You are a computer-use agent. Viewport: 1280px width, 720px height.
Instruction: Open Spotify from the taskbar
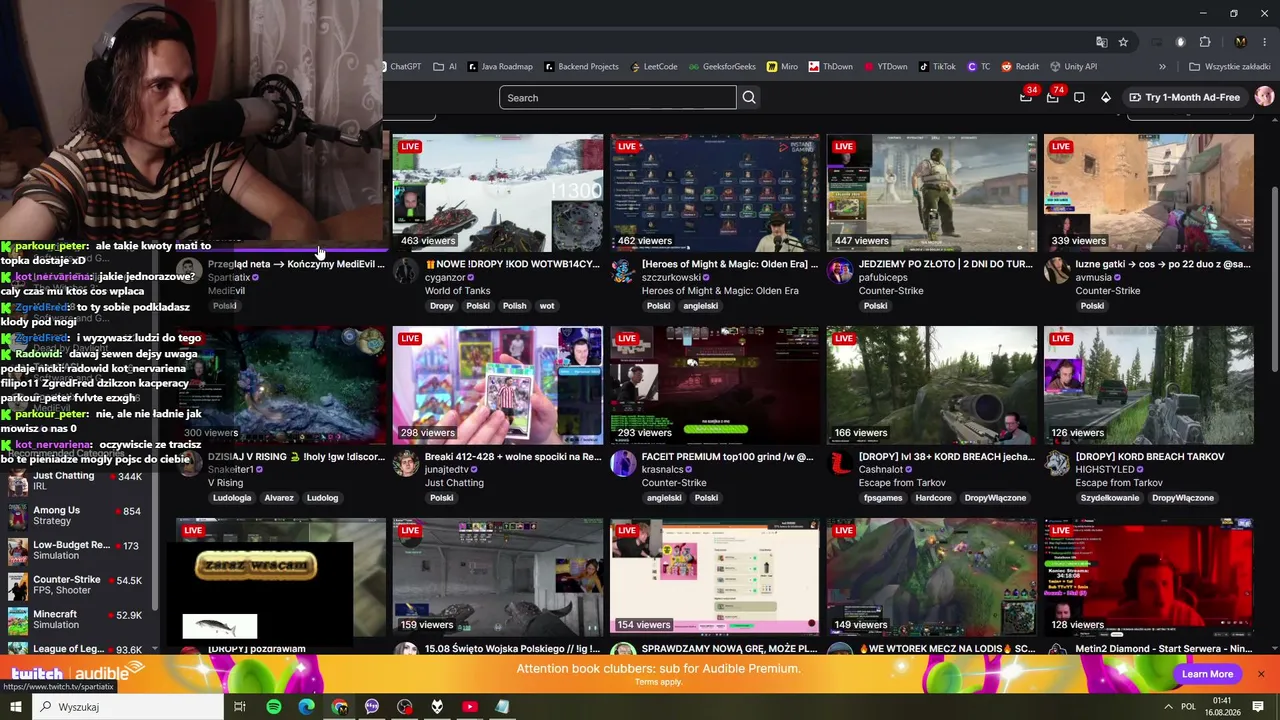pos(274,707)
